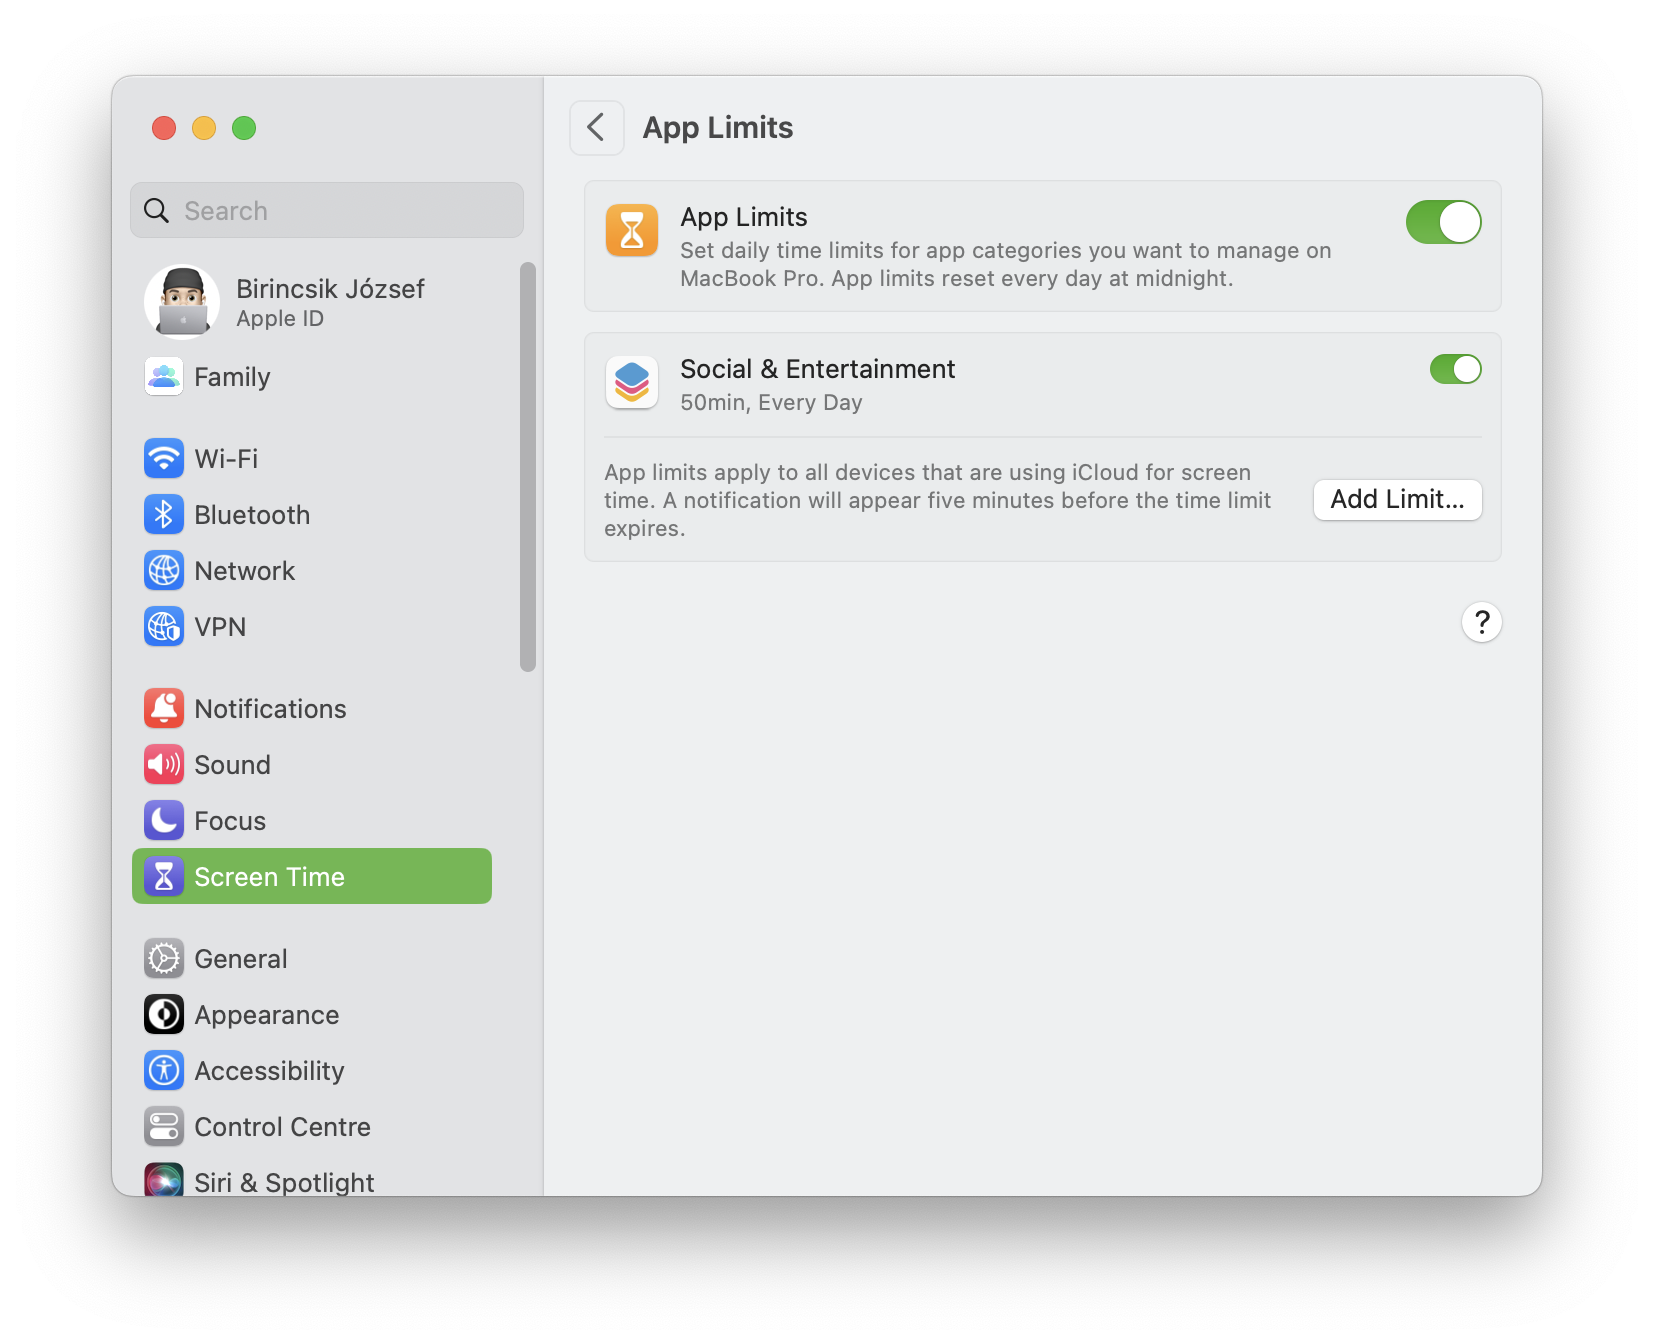Viewport: 1654px width, 1344px height.
Task: Click the green full-screen window button
Action: coord(244,128)
